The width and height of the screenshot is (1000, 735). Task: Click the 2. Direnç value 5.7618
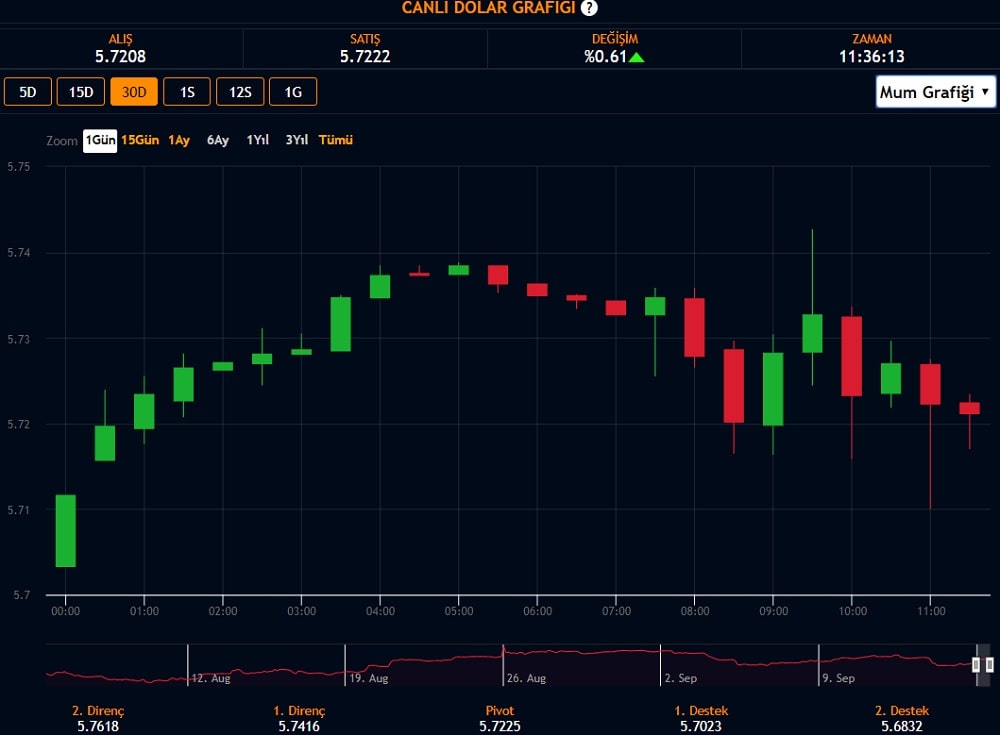[x=98, y=726]
